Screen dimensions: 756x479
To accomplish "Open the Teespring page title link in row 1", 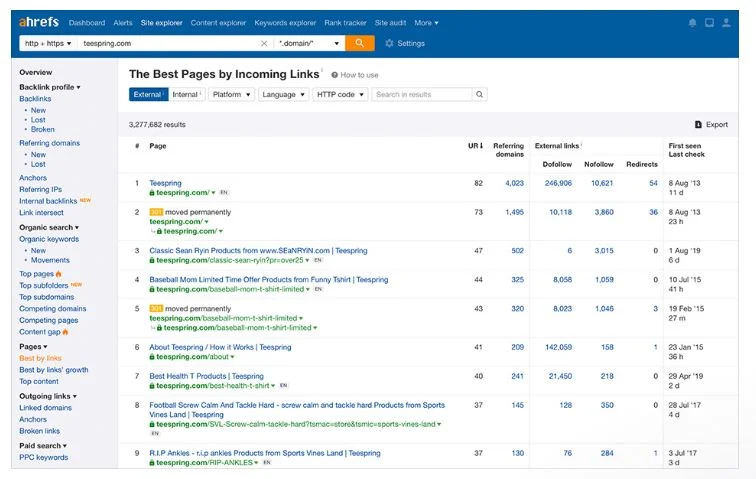I will (165, 183).
